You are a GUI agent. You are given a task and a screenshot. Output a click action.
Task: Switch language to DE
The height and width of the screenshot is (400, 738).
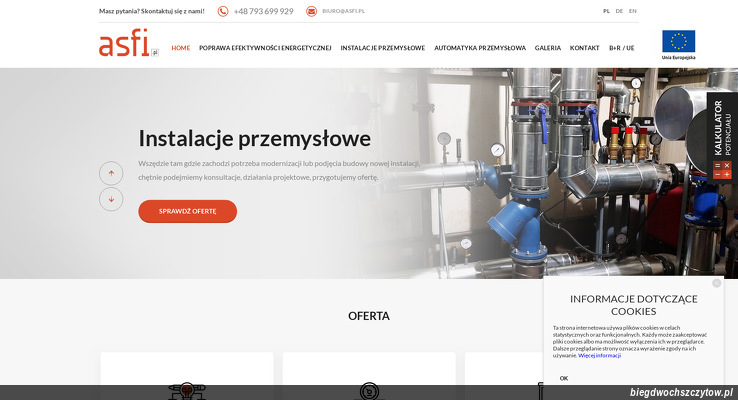[619, 11]
